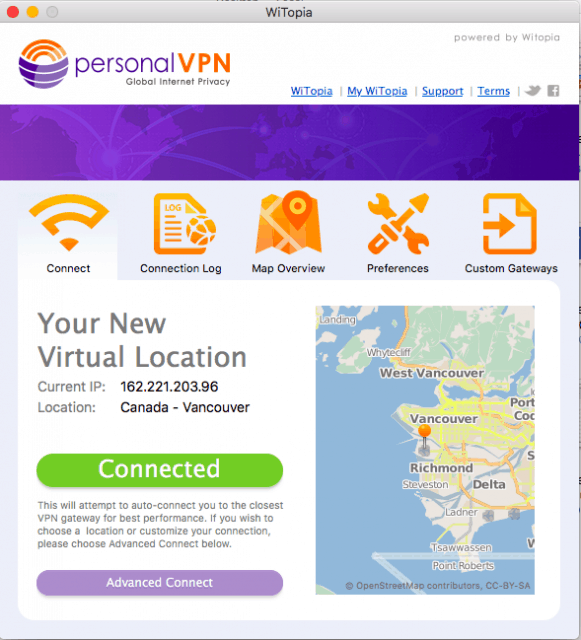The height and width of the screenshot is (640, 581).
Task: Open the Preferences wrench and screwdriver icon
Action: (x=398, y=224)
